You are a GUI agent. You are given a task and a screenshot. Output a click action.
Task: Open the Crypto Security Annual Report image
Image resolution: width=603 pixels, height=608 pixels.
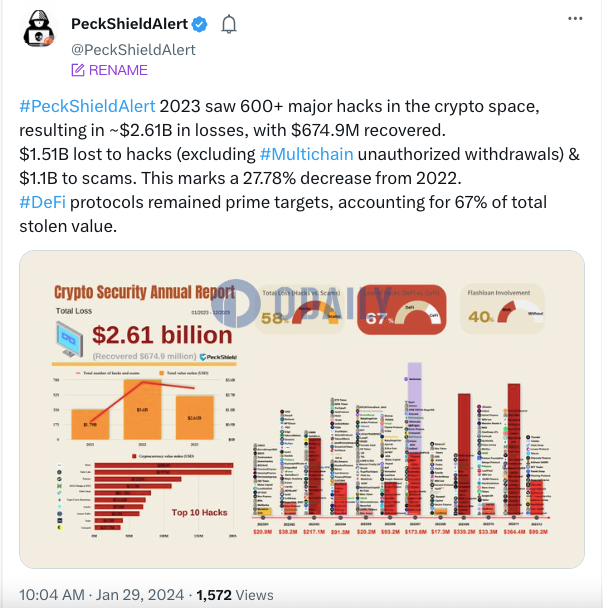pyautogui.click(x=302, y=409)
